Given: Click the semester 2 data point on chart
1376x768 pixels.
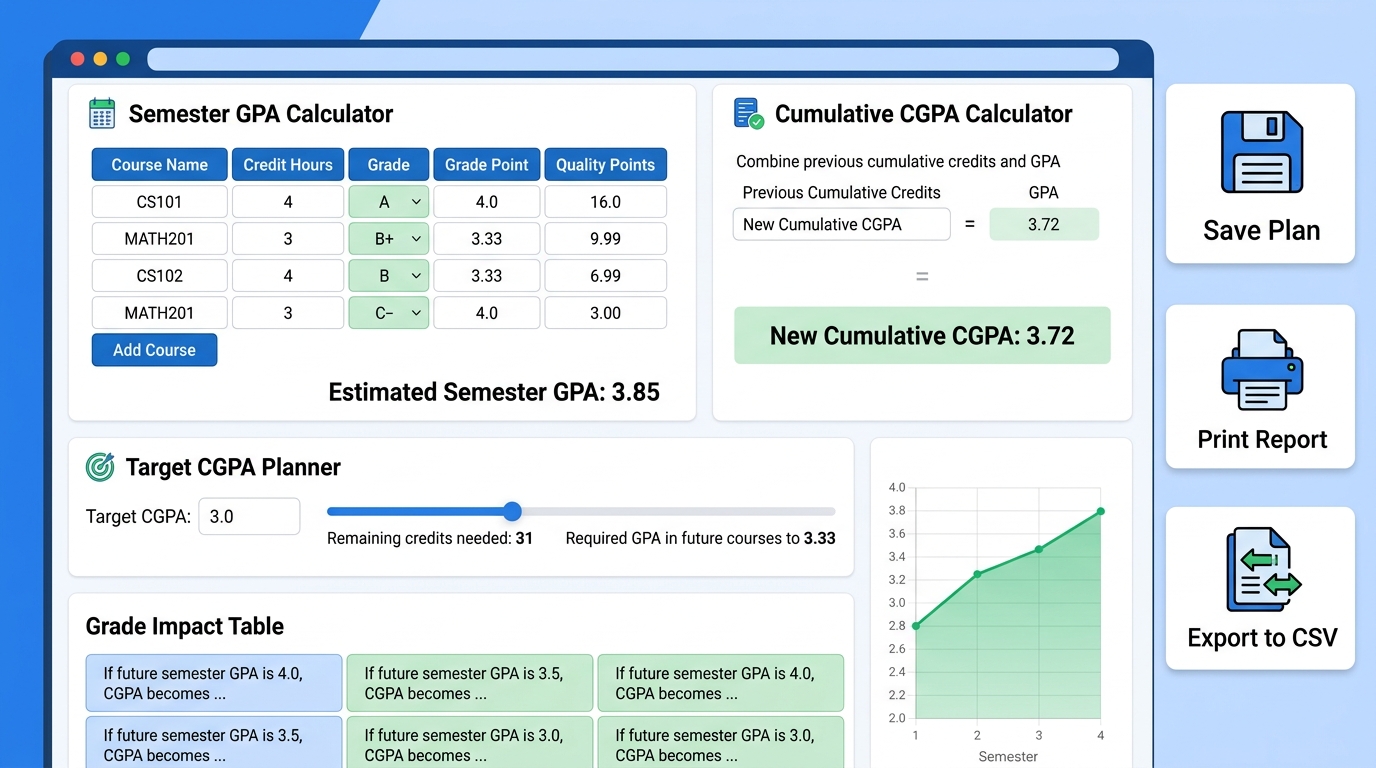Looking at the screenshot, I should (977, 574).
